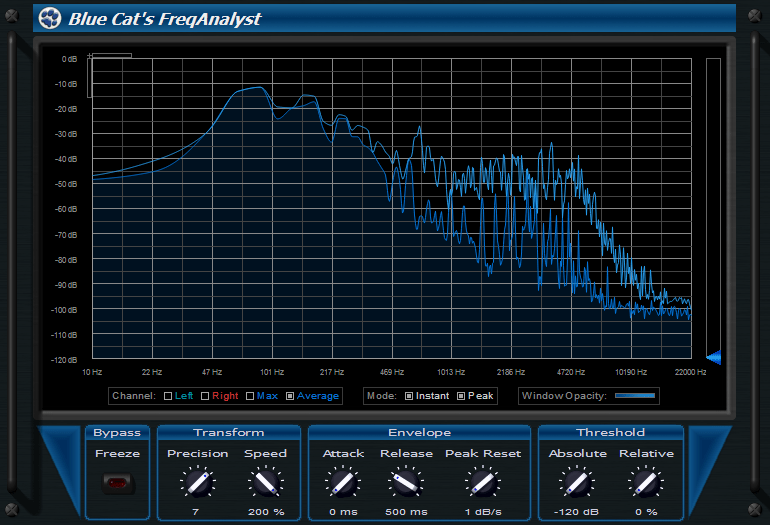
Task: Click the Blue Cat paw logo icon
Action: (x=50, y=18)
